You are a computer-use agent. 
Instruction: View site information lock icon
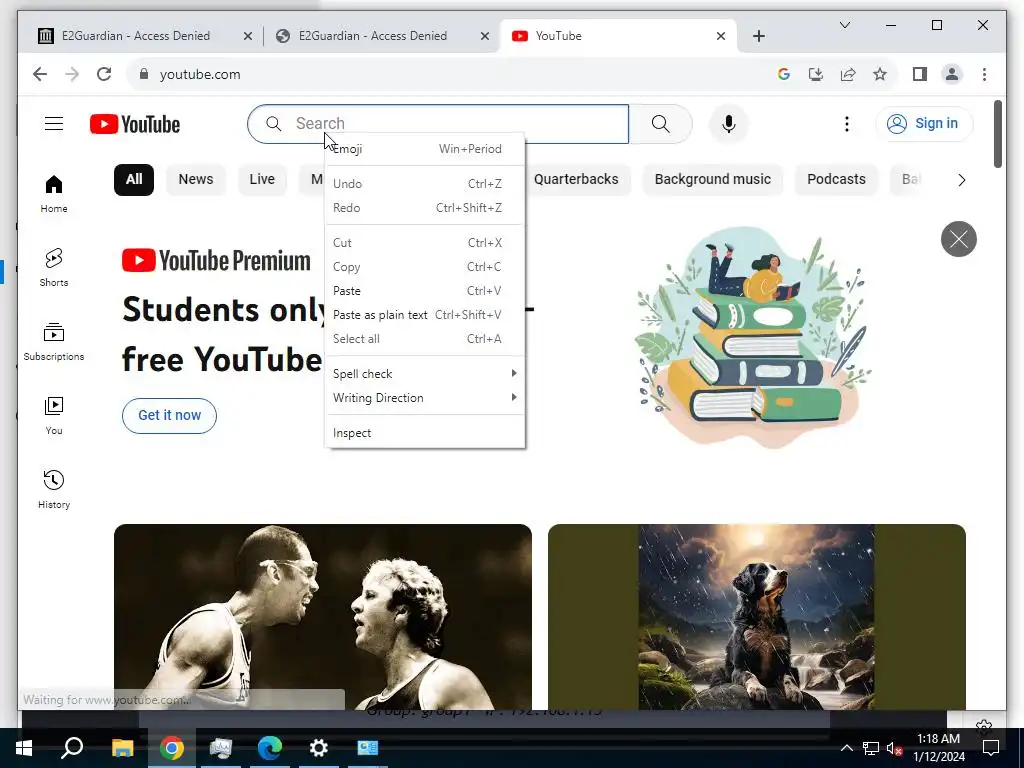coord(144,74)
